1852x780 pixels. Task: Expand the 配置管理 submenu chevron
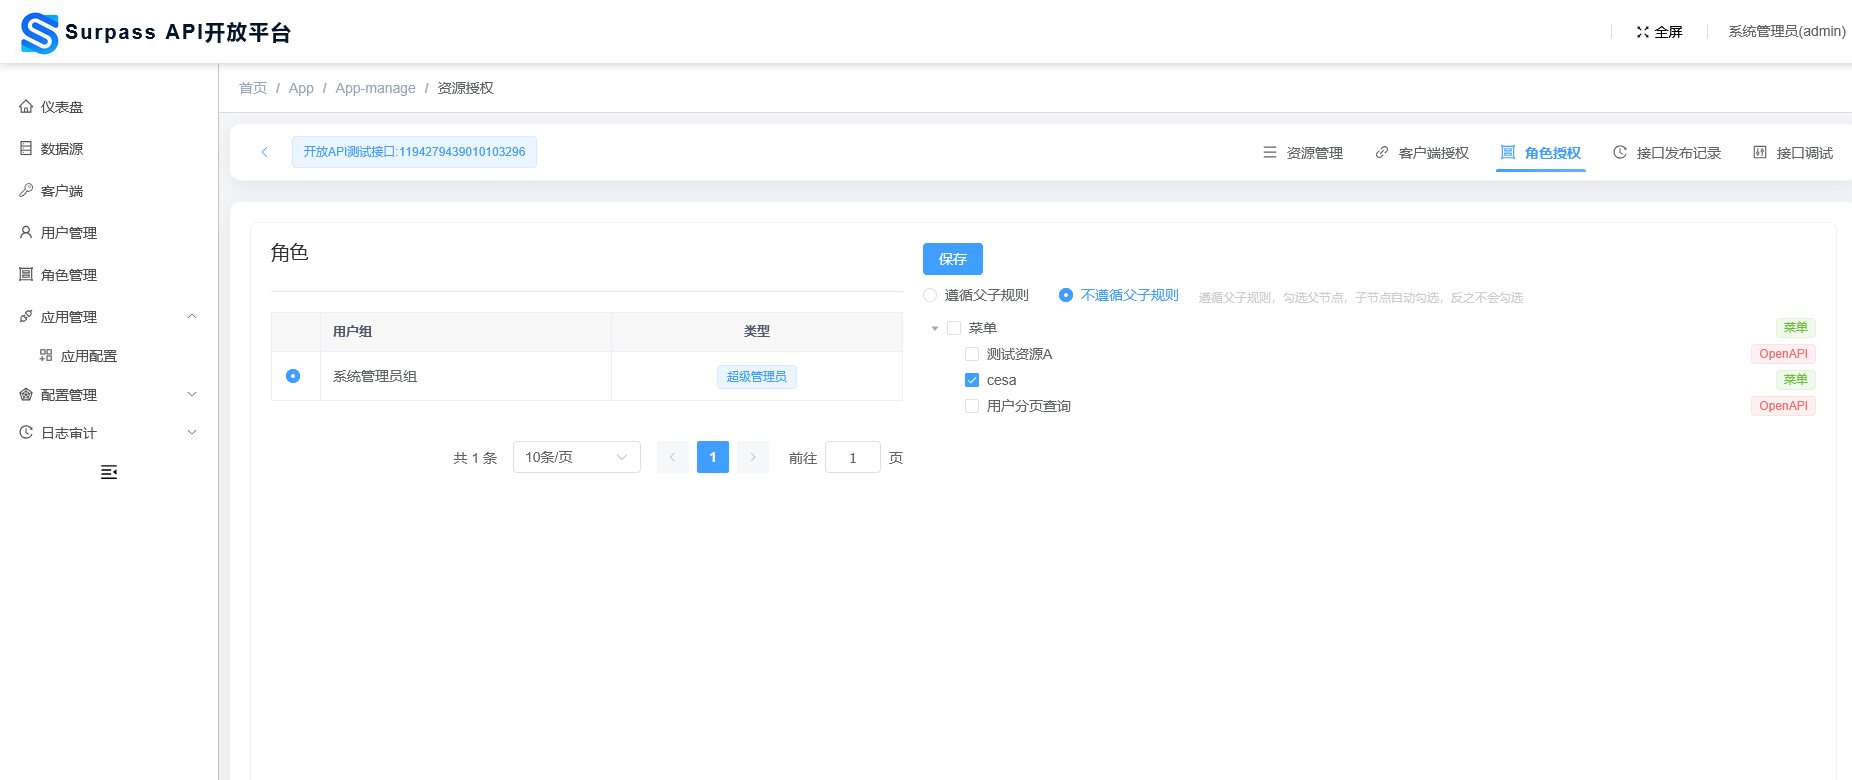click(192, 395)
